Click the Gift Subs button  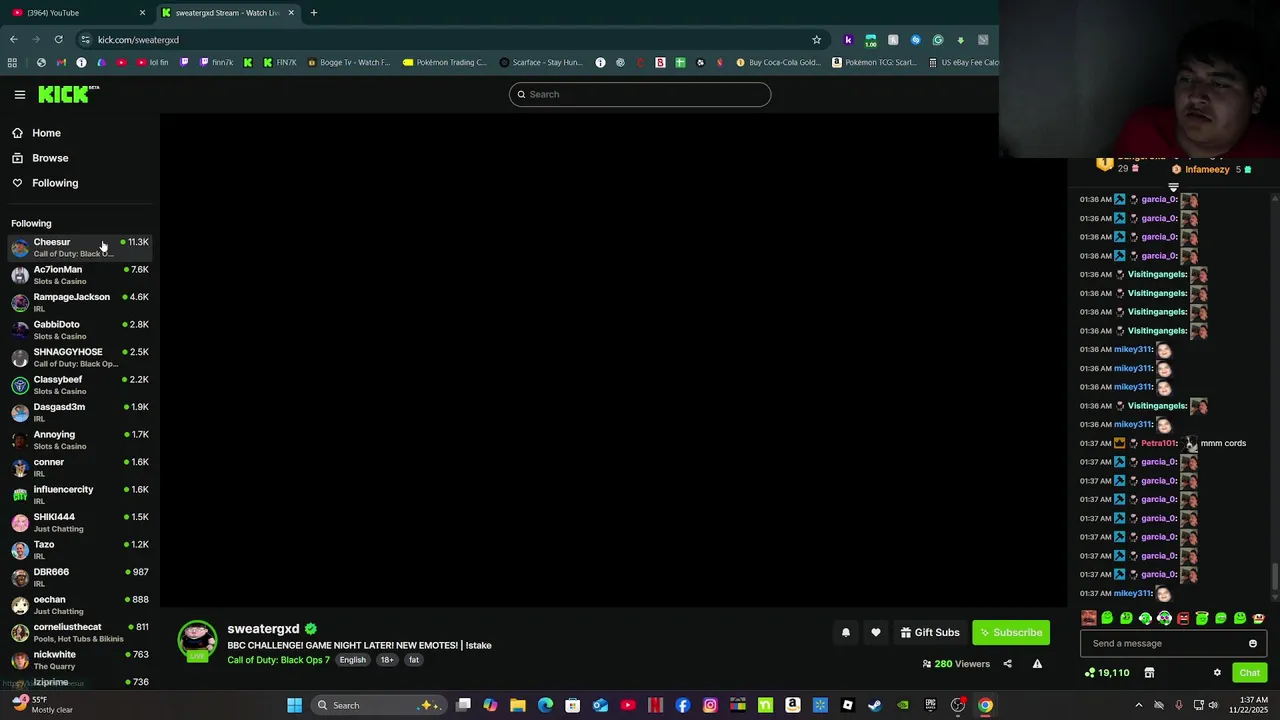pyautogui.click(x=930, y=632)
